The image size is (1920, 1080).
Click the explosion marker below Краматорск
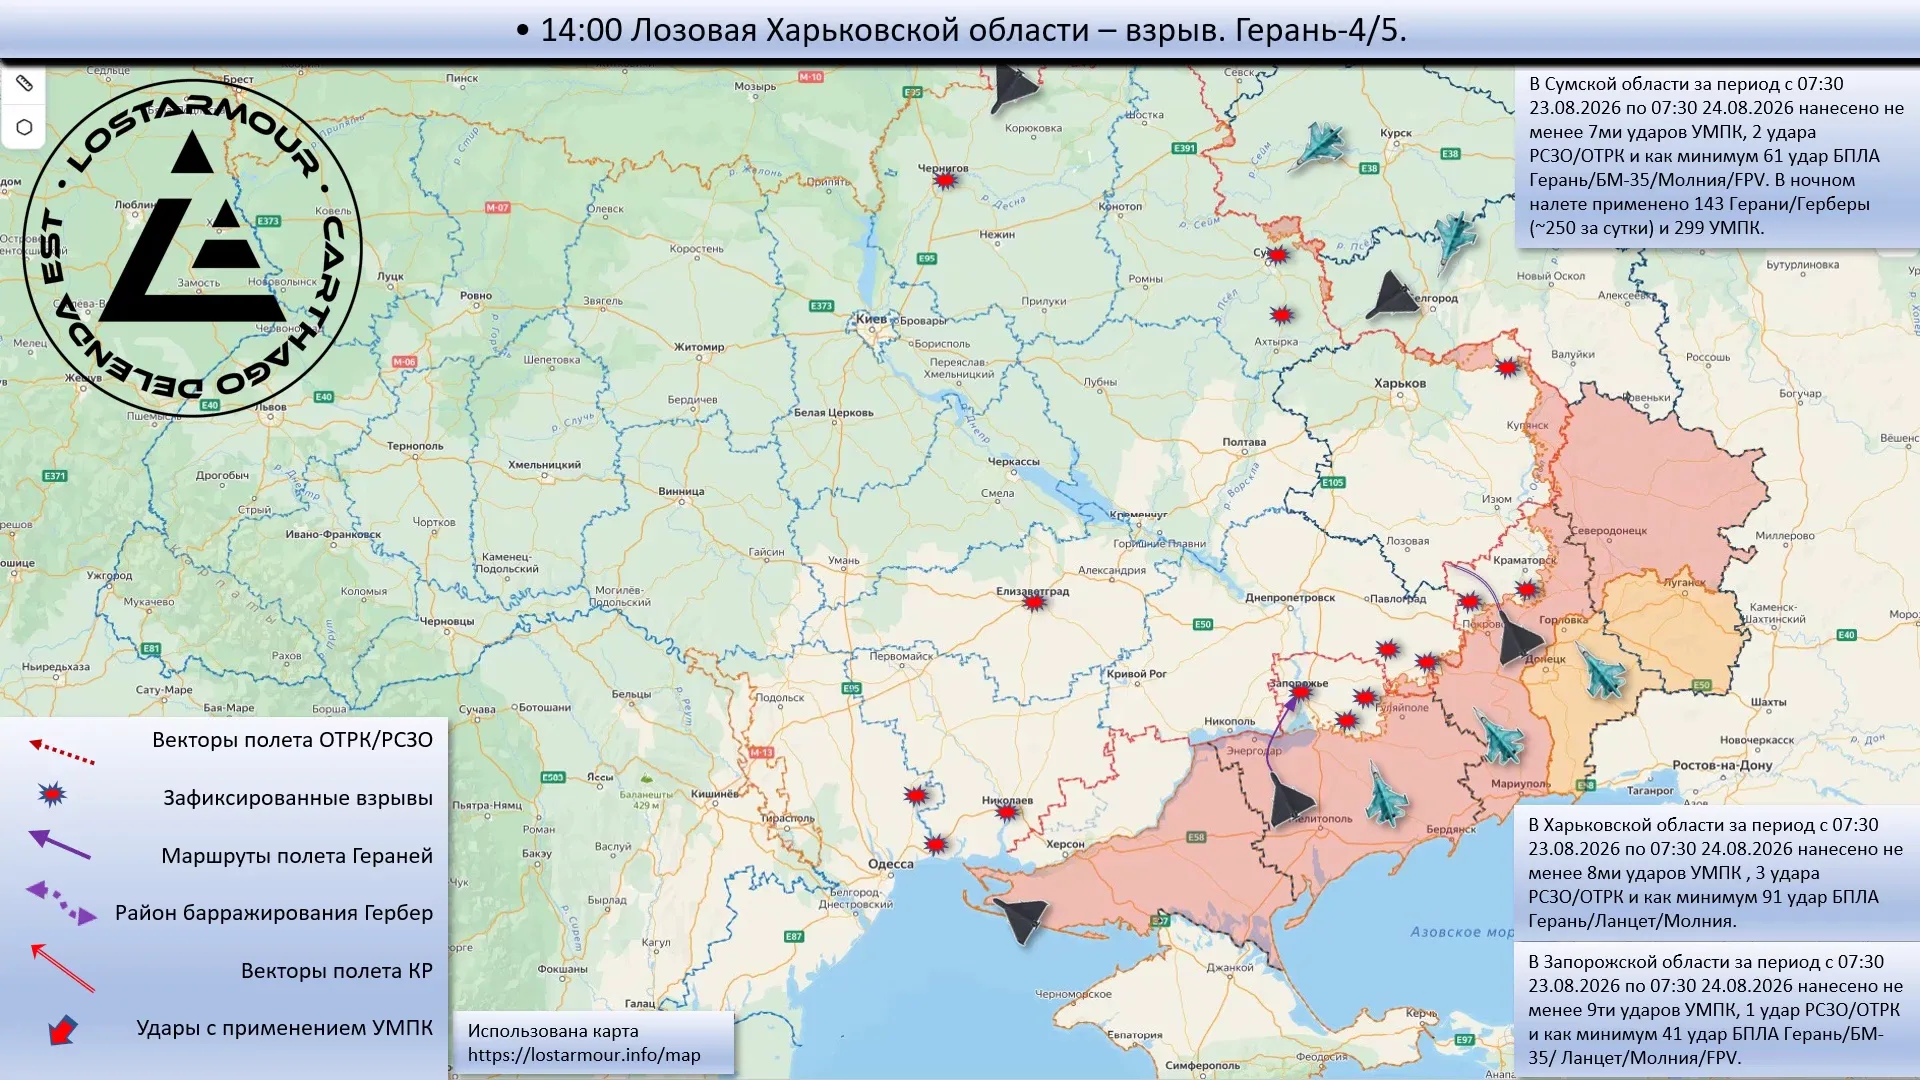tap(1526, 590)
